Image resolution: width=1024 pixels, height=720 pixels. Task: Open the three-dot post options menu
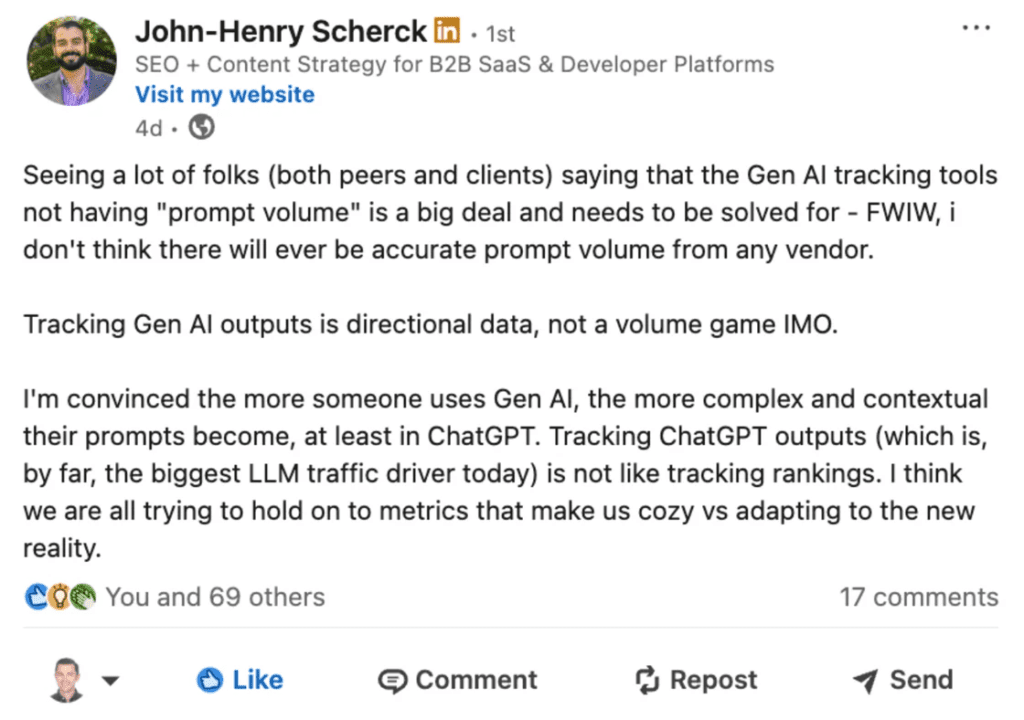tap(976, 27)
